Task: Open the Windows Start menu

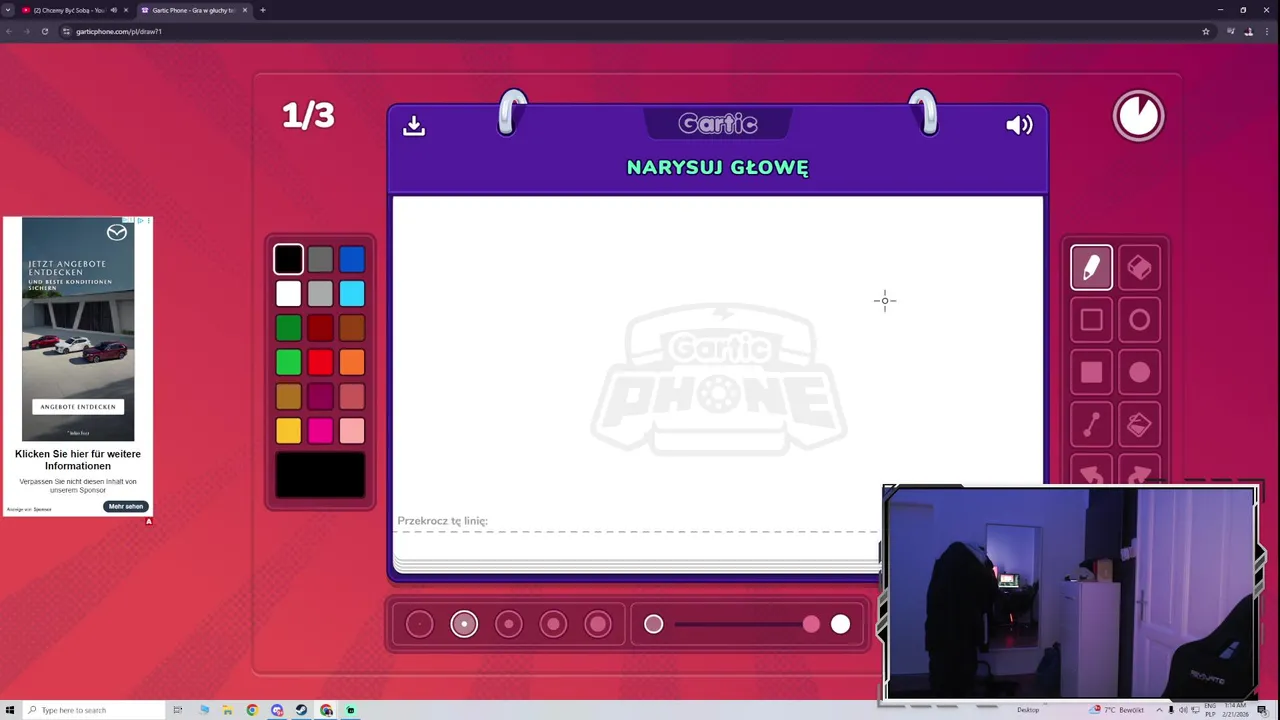Action: coord(10,710)
